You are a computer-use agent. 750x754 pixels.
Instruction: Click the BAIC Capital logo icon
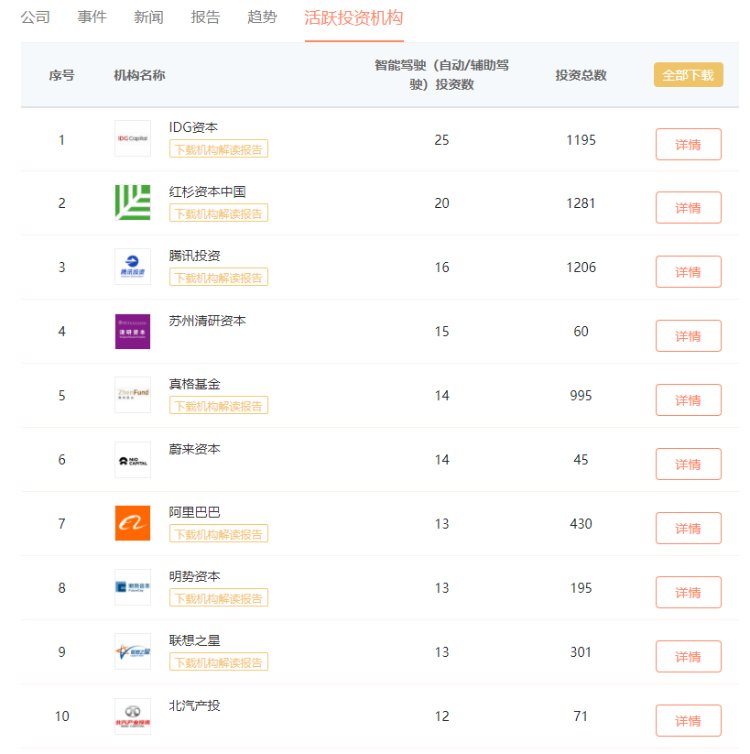[x=132, y=716]
